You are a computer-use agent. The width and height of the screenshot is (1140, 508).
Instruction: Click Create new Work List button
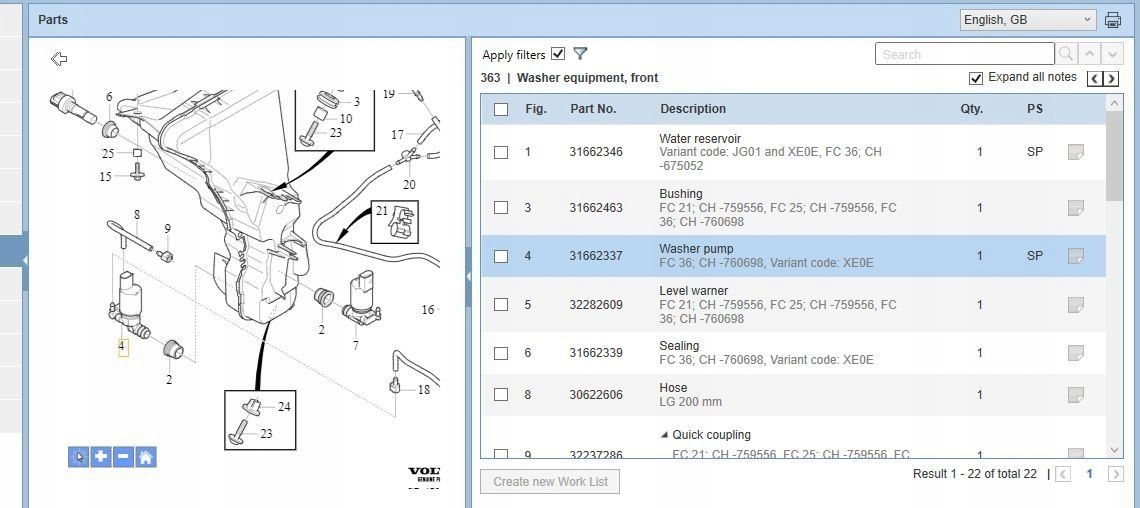coord(550,481)
